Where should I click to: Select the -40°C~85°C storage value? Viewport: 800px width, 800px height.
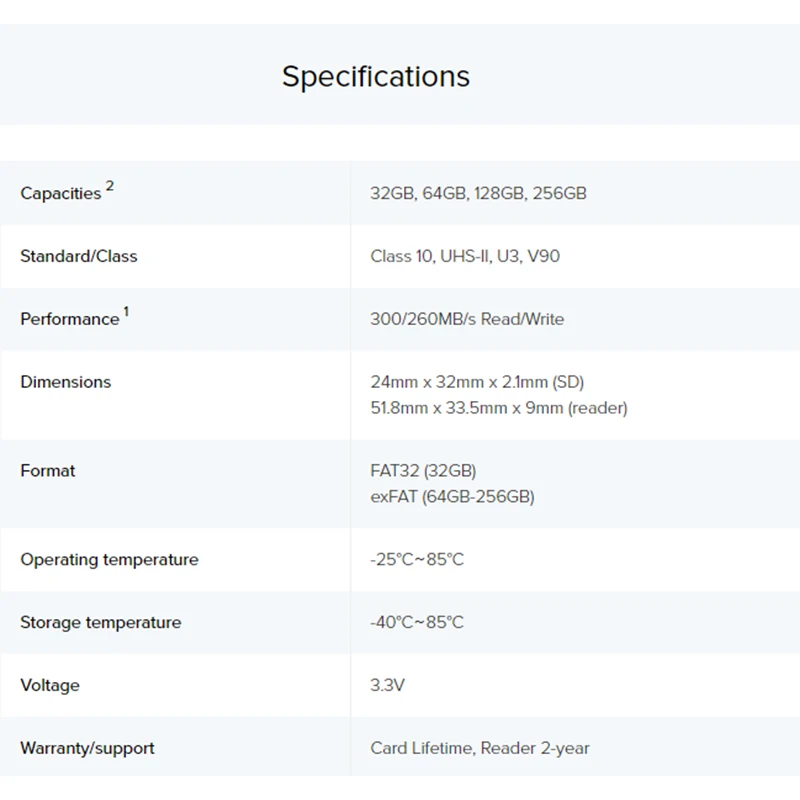pyautogui.click(x=417, y=622)
